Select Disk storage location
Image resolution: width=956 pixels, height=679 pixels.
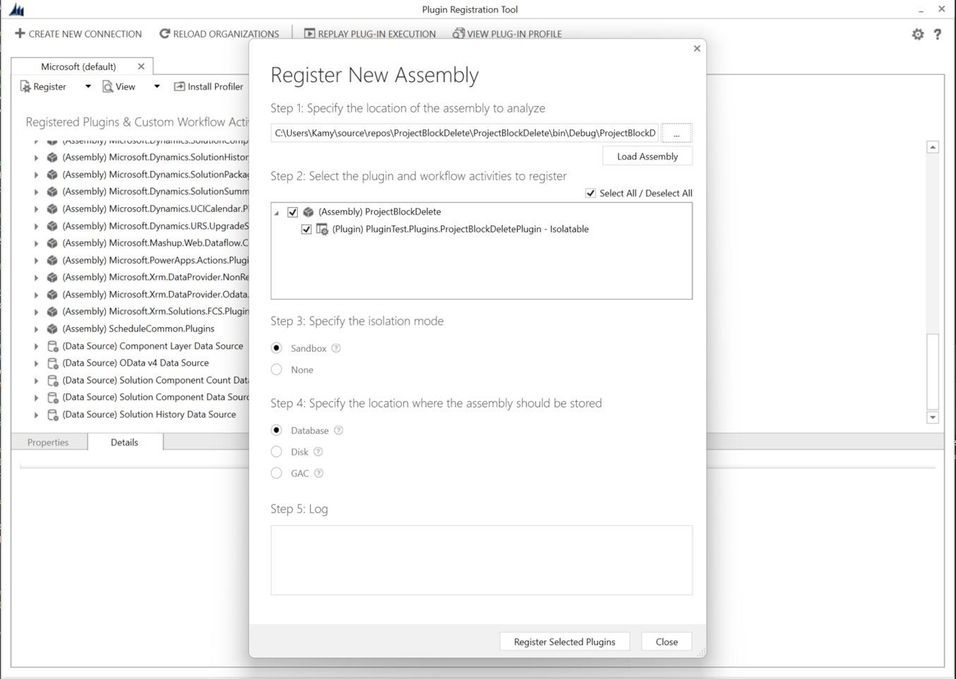click(277, 452)
